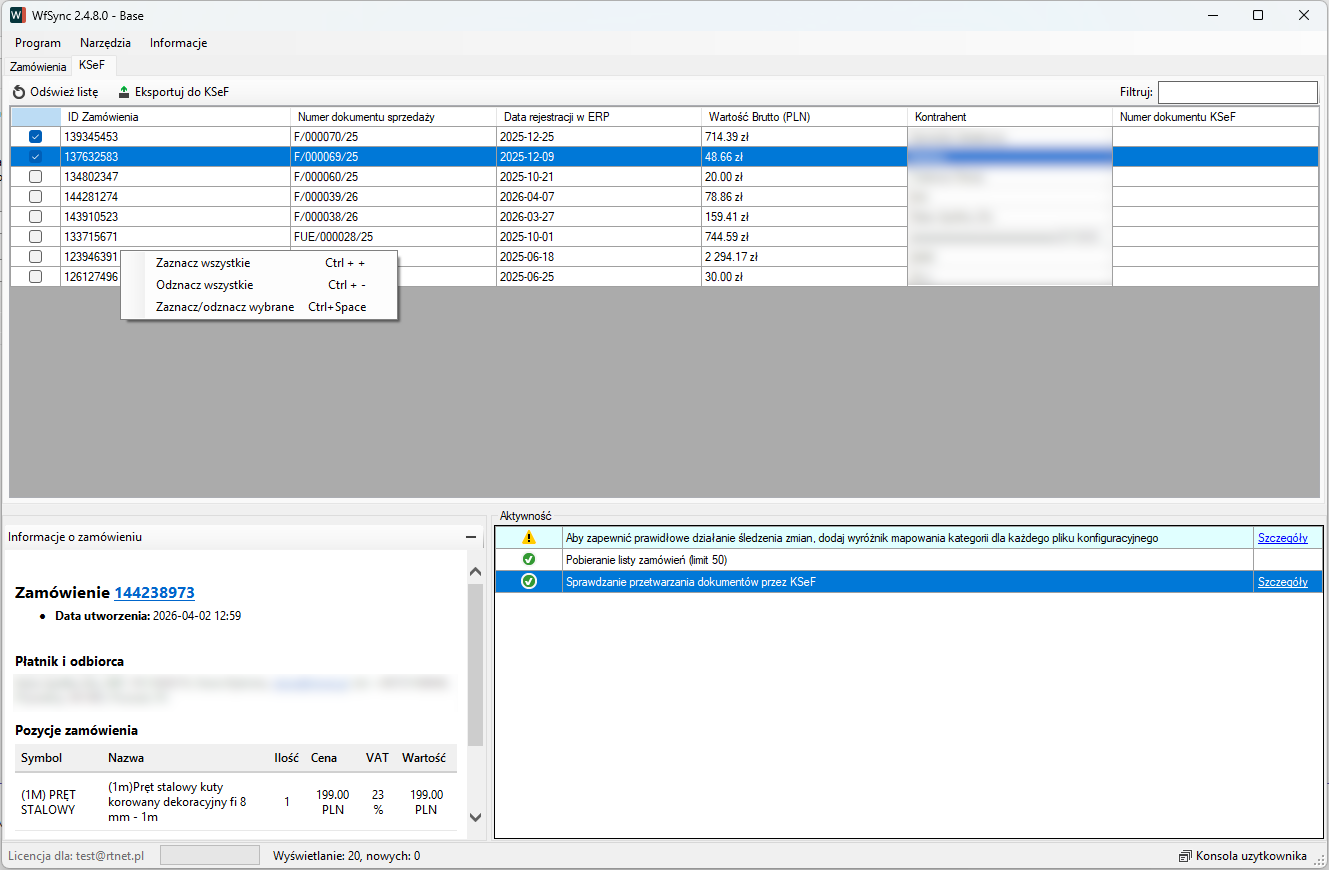Check the checkbox for order 134802347
The height and width of the screenshot is (870, 1329).
point(36,177)
